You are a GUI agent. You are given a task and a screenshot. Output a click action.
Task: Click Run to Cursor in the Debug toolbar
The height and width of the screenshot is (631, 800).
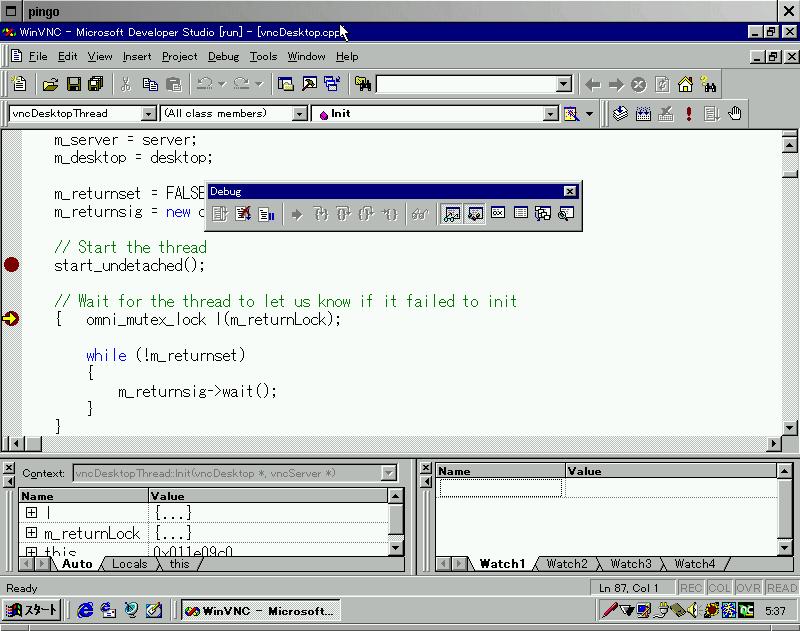(x=389, y=214)
